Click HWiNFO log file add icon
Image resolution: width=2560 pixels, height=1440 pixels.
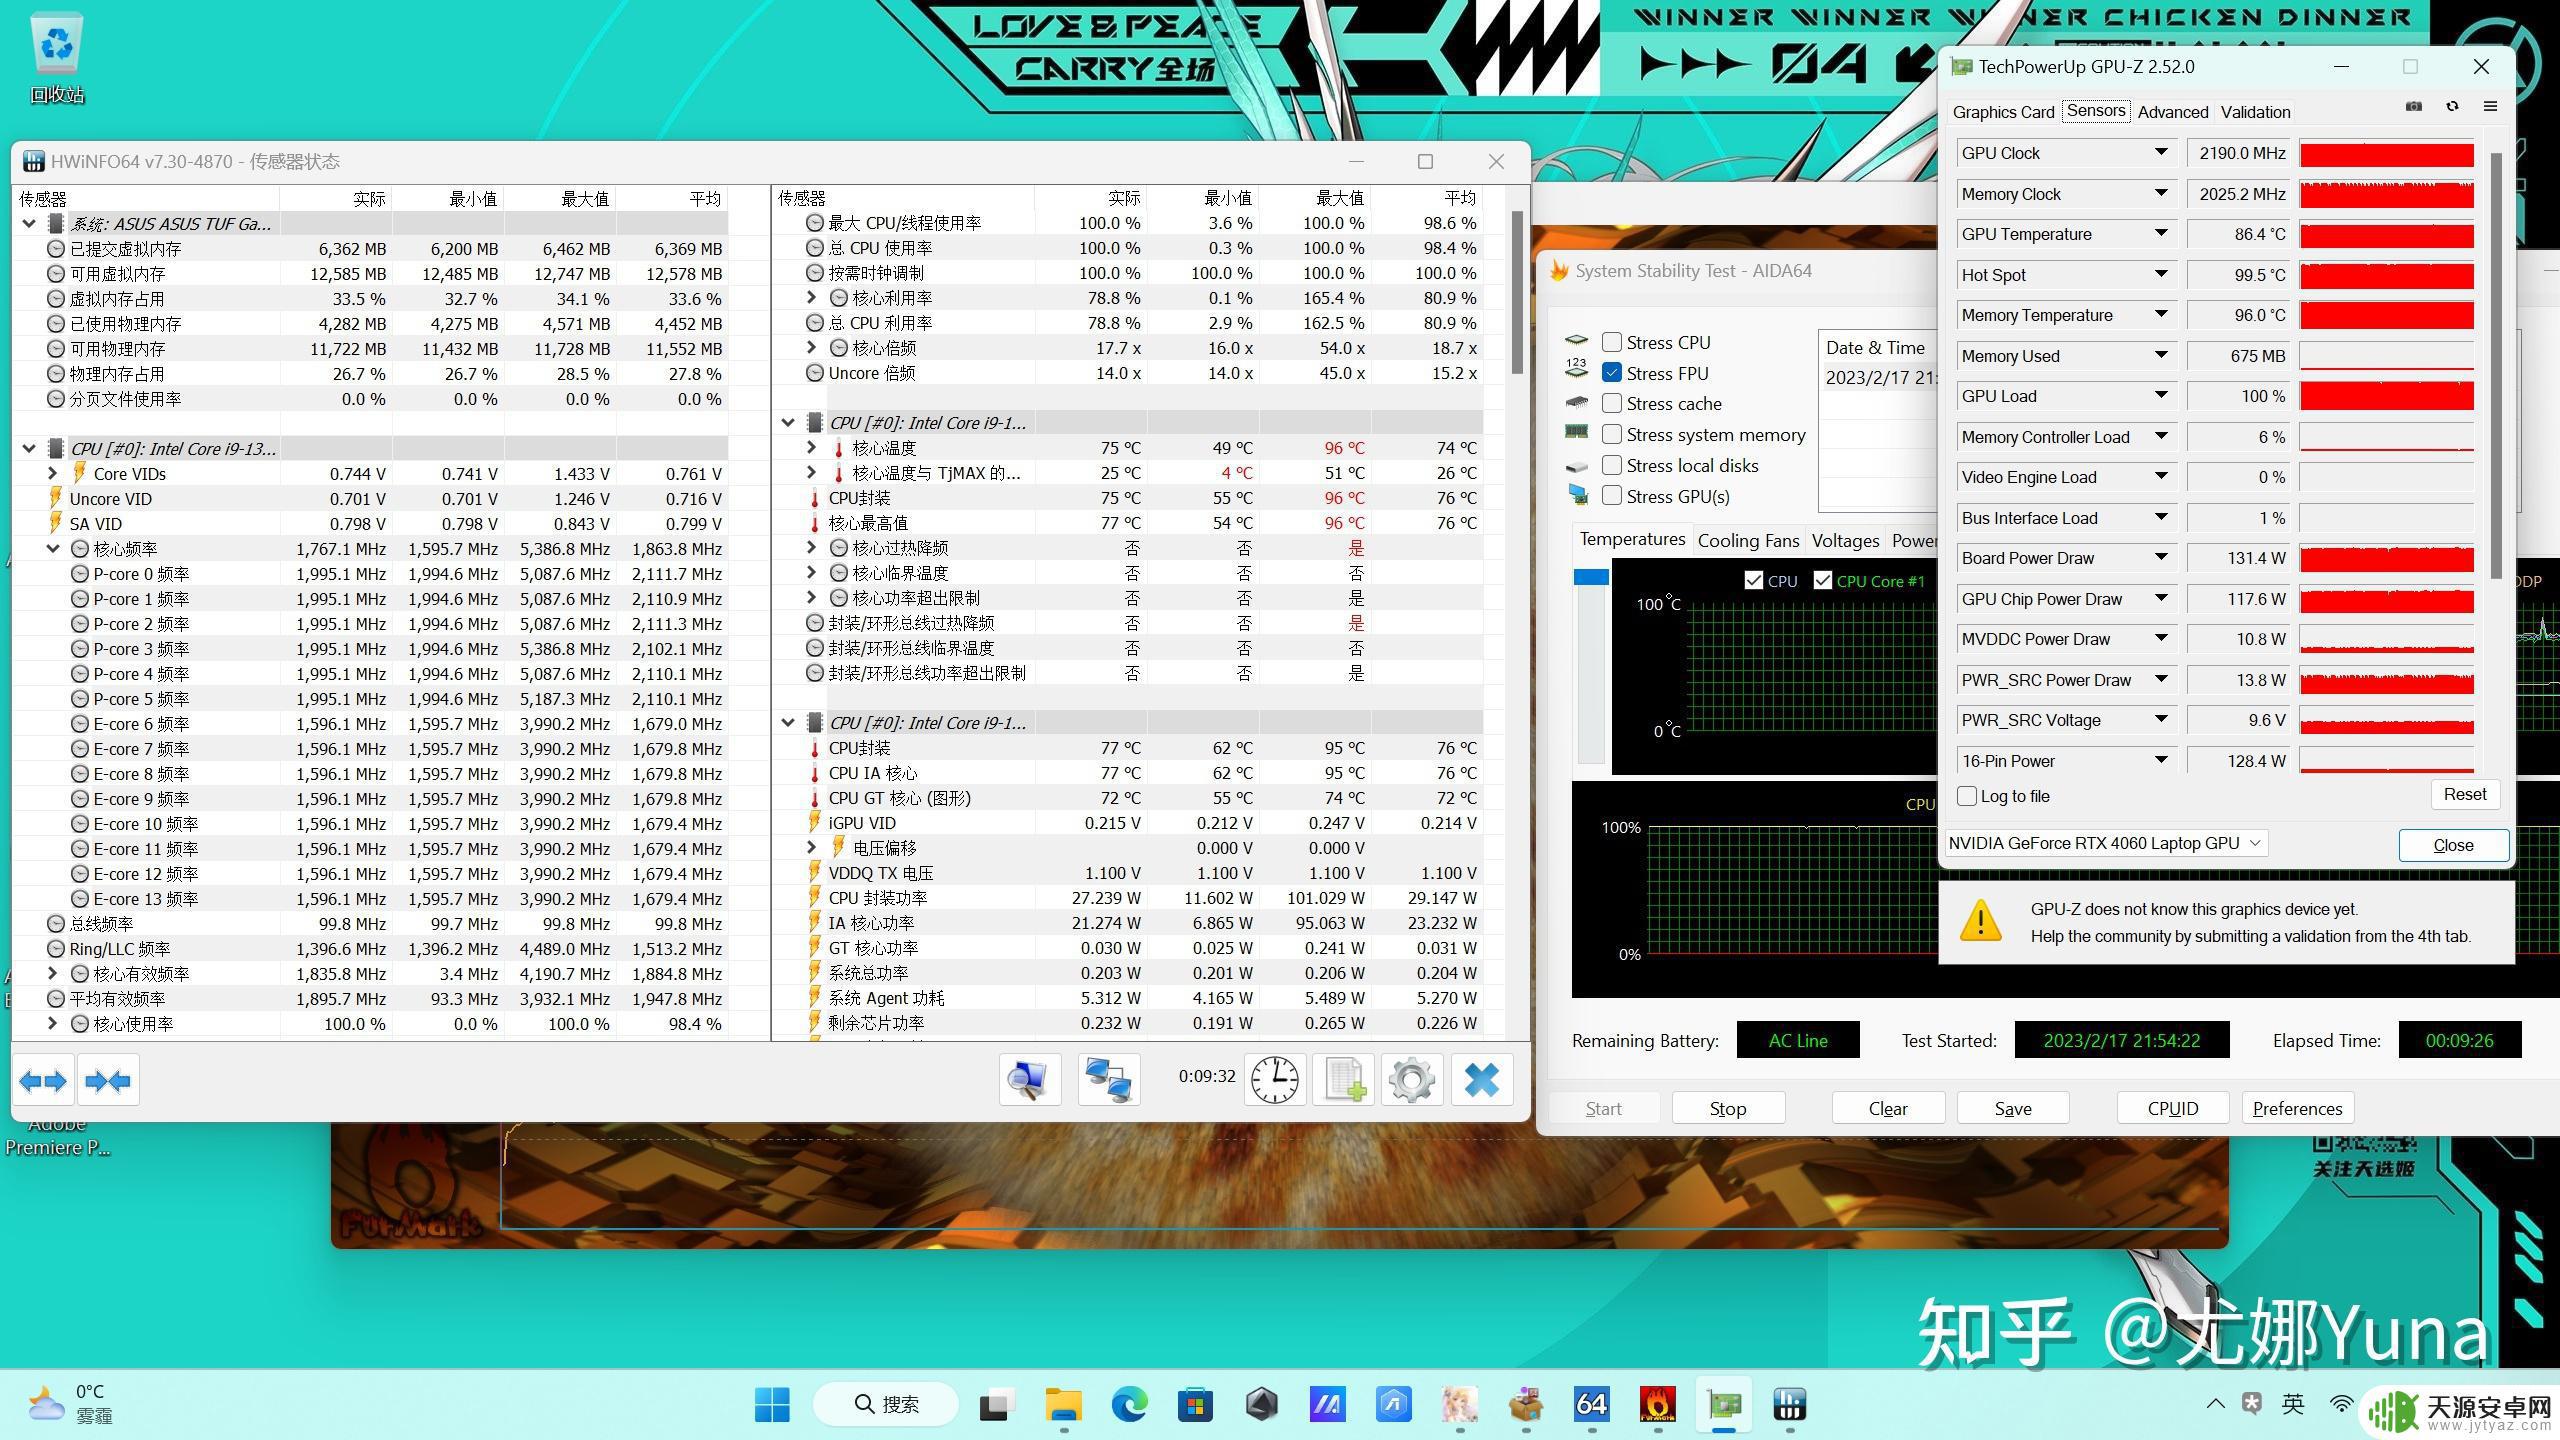(1343, 1080)
